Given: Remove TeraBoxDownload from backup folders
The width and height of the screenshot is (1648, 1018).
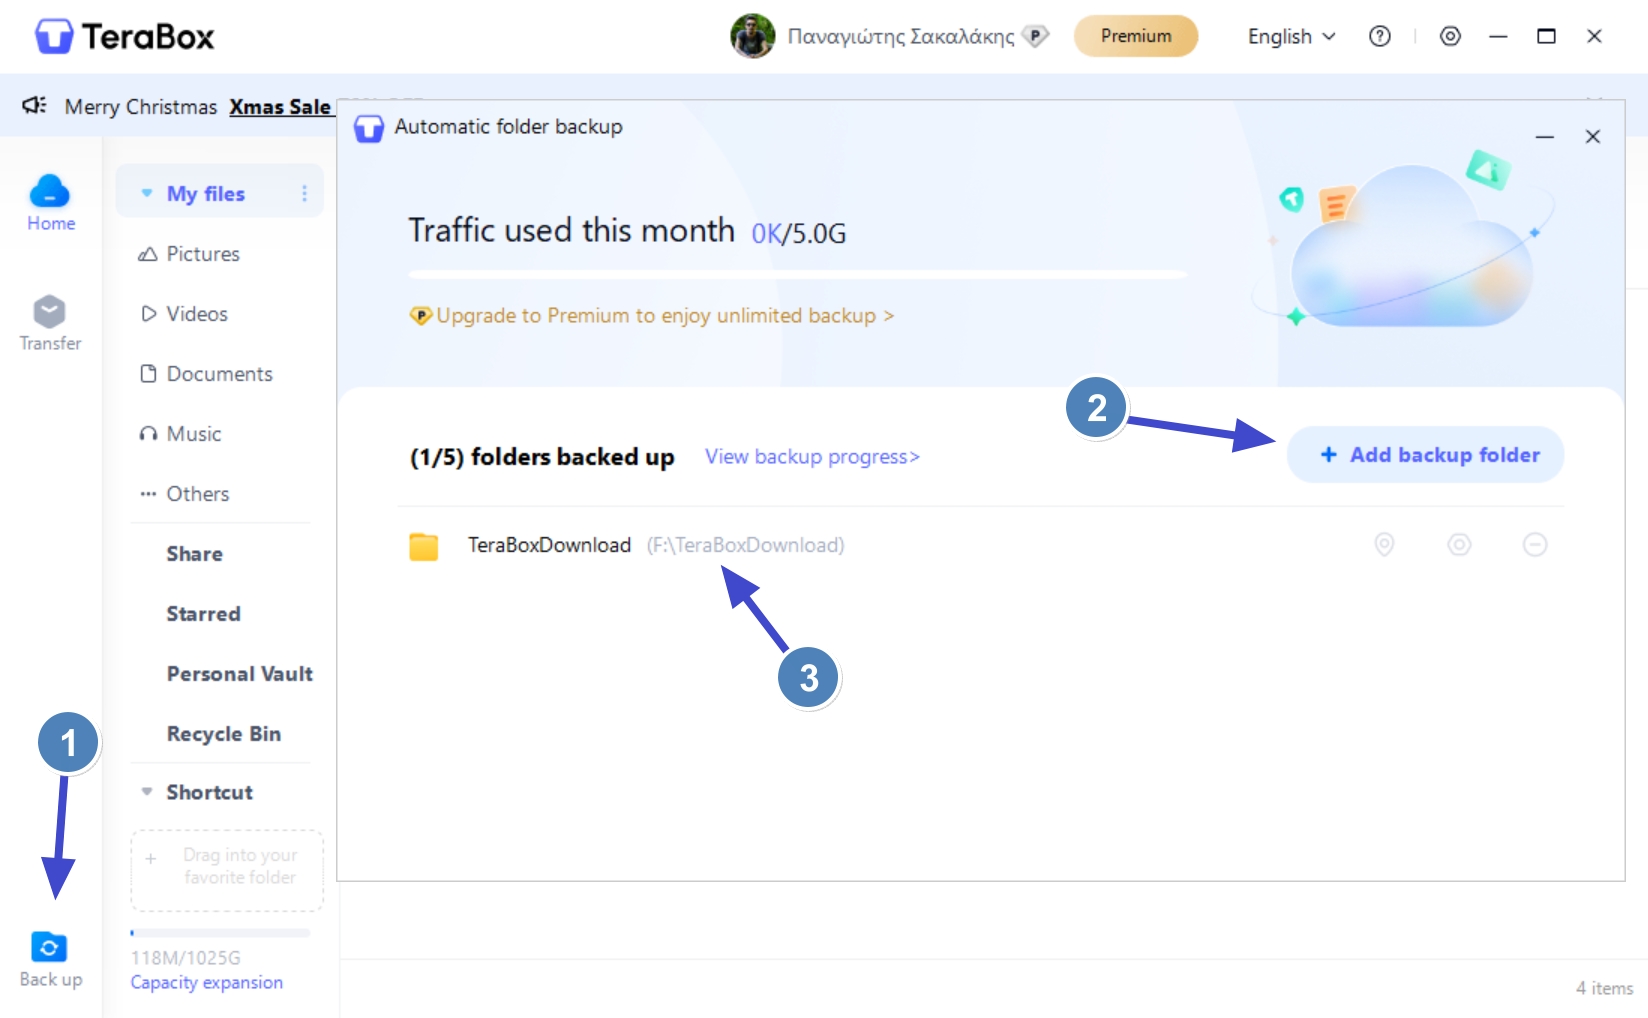Looking at the screenshot, I should pyautogui.click(x=1535, y=544).
